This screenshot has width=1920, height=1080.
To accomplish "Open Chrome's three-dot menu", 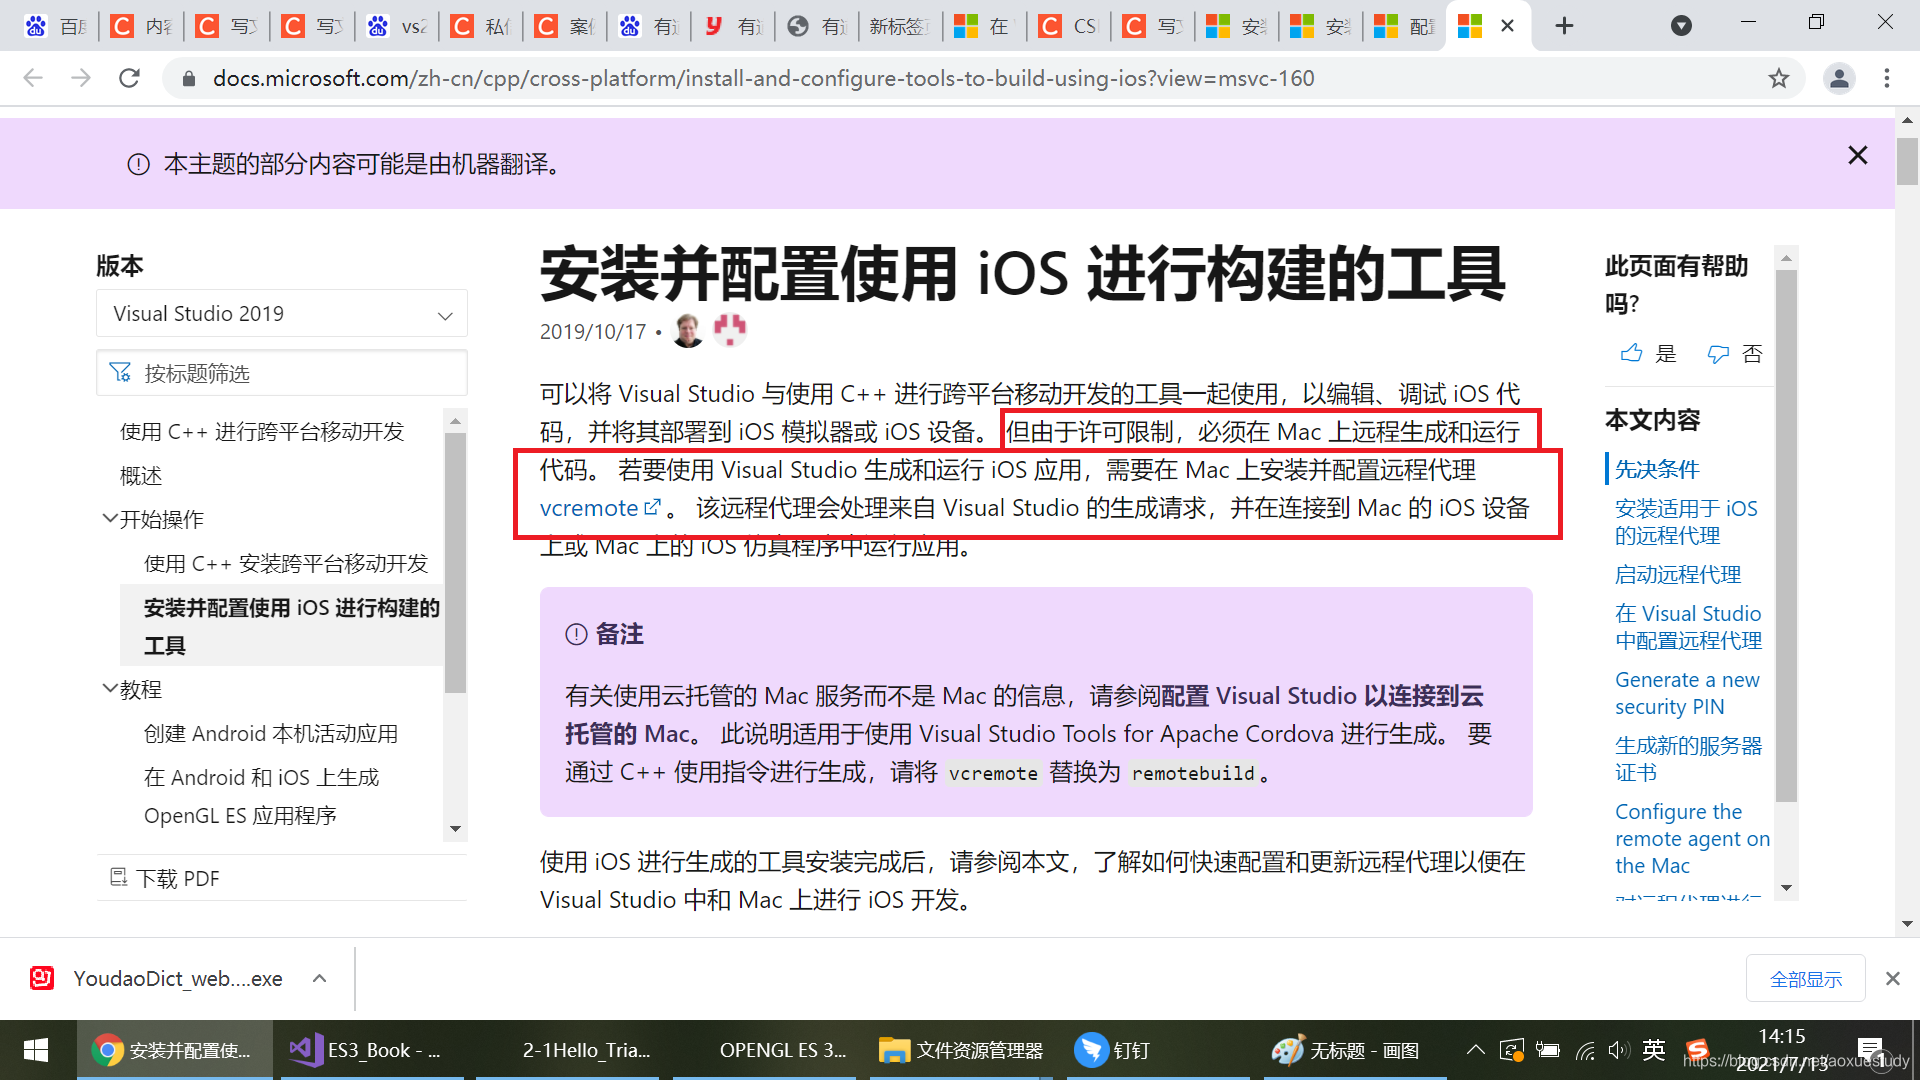I will (x=1887, y=78).
